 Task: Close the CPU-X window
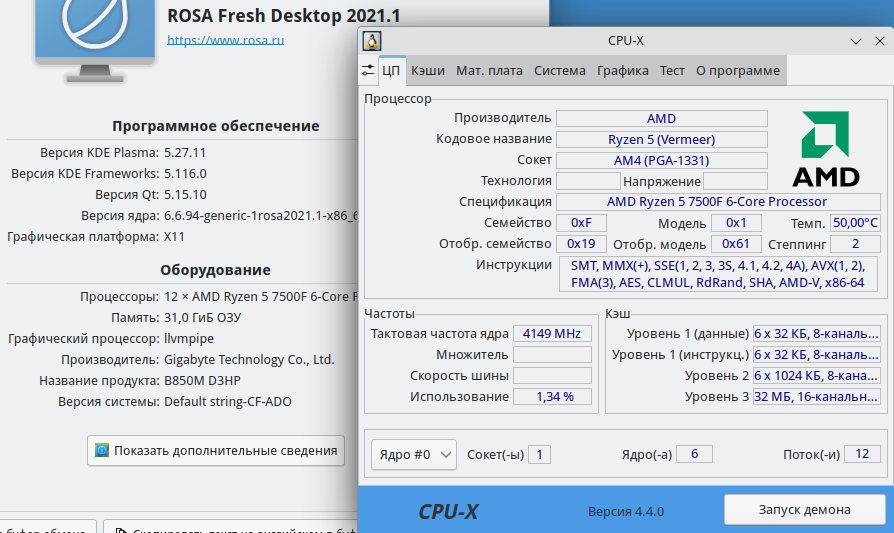pos(878,41)
